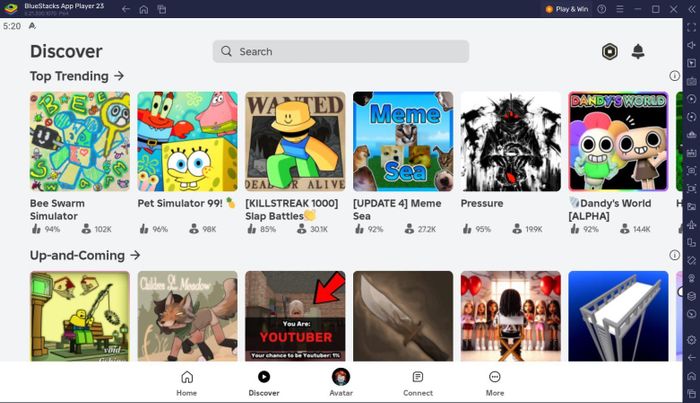Click '[KILLSTREAK 1000] Slap Battles' title
Viewport: 700px width, 403px height.
(292, 209)
